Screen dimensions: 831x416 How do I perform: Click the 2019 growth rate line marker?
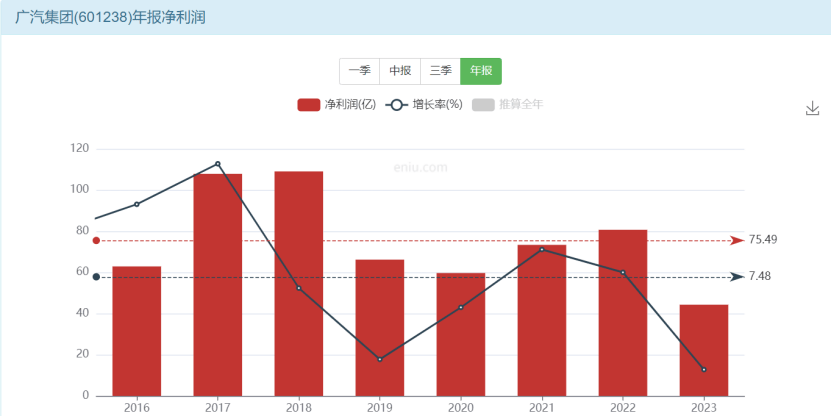379,359
